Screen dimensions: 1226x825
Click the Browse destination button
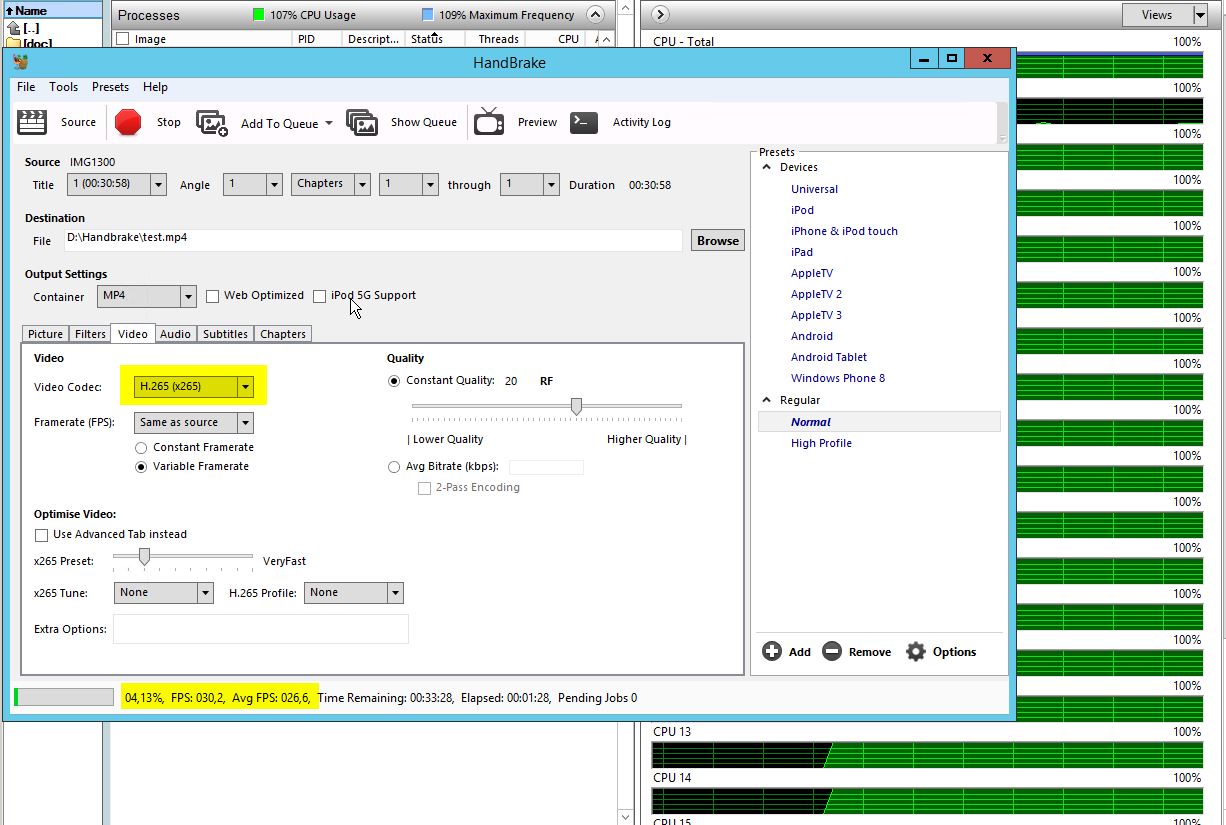click(717, 241)
